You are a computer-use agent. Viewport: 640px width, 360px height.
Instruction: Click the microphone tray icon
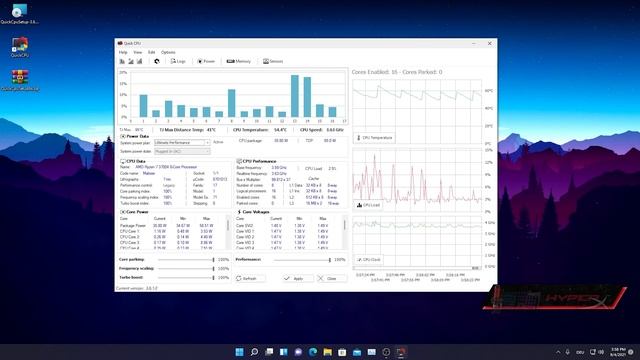pos(568,352)
